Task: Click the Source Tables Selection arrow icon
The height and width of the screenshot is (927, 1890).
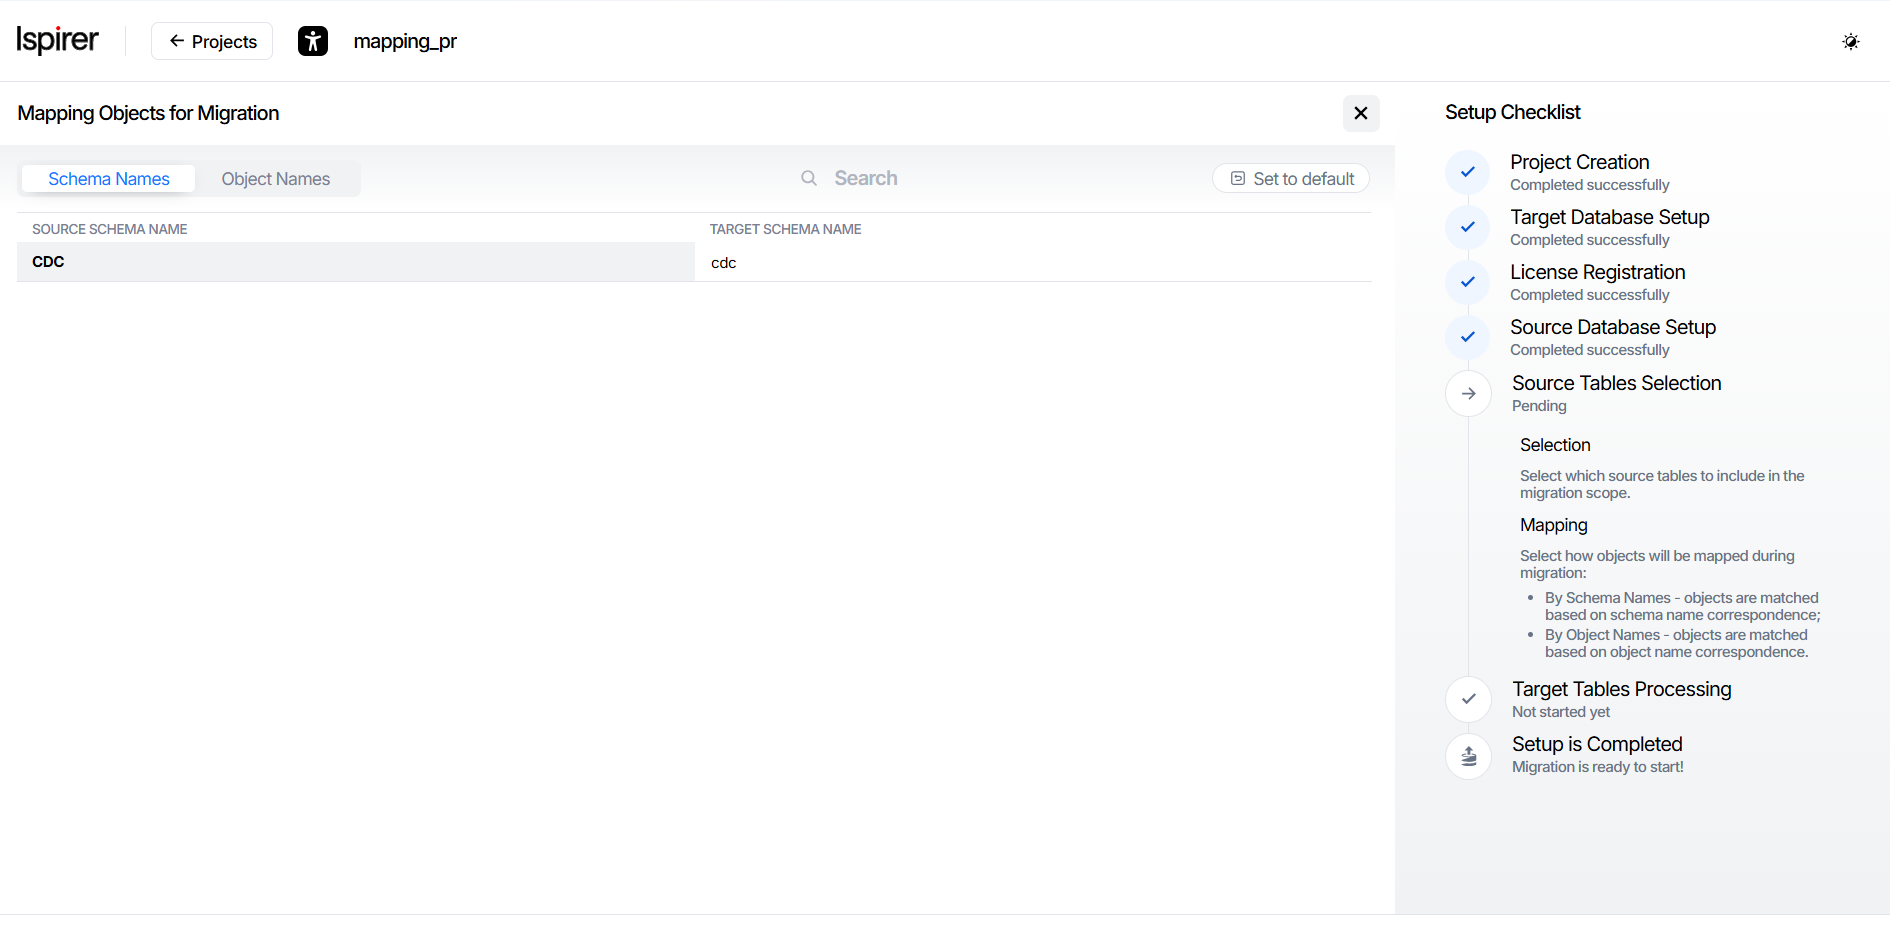Action: [x=1468, y=393]
